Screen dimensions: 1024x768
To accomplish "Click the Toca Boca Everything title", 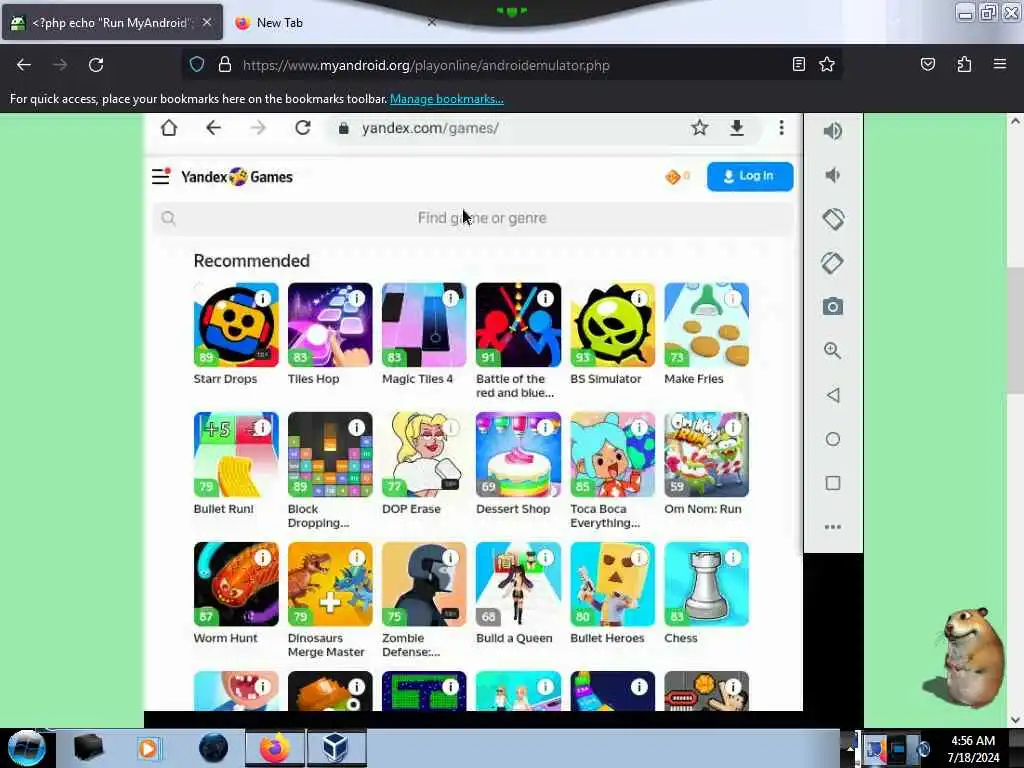I will click(x=605, y=516).
